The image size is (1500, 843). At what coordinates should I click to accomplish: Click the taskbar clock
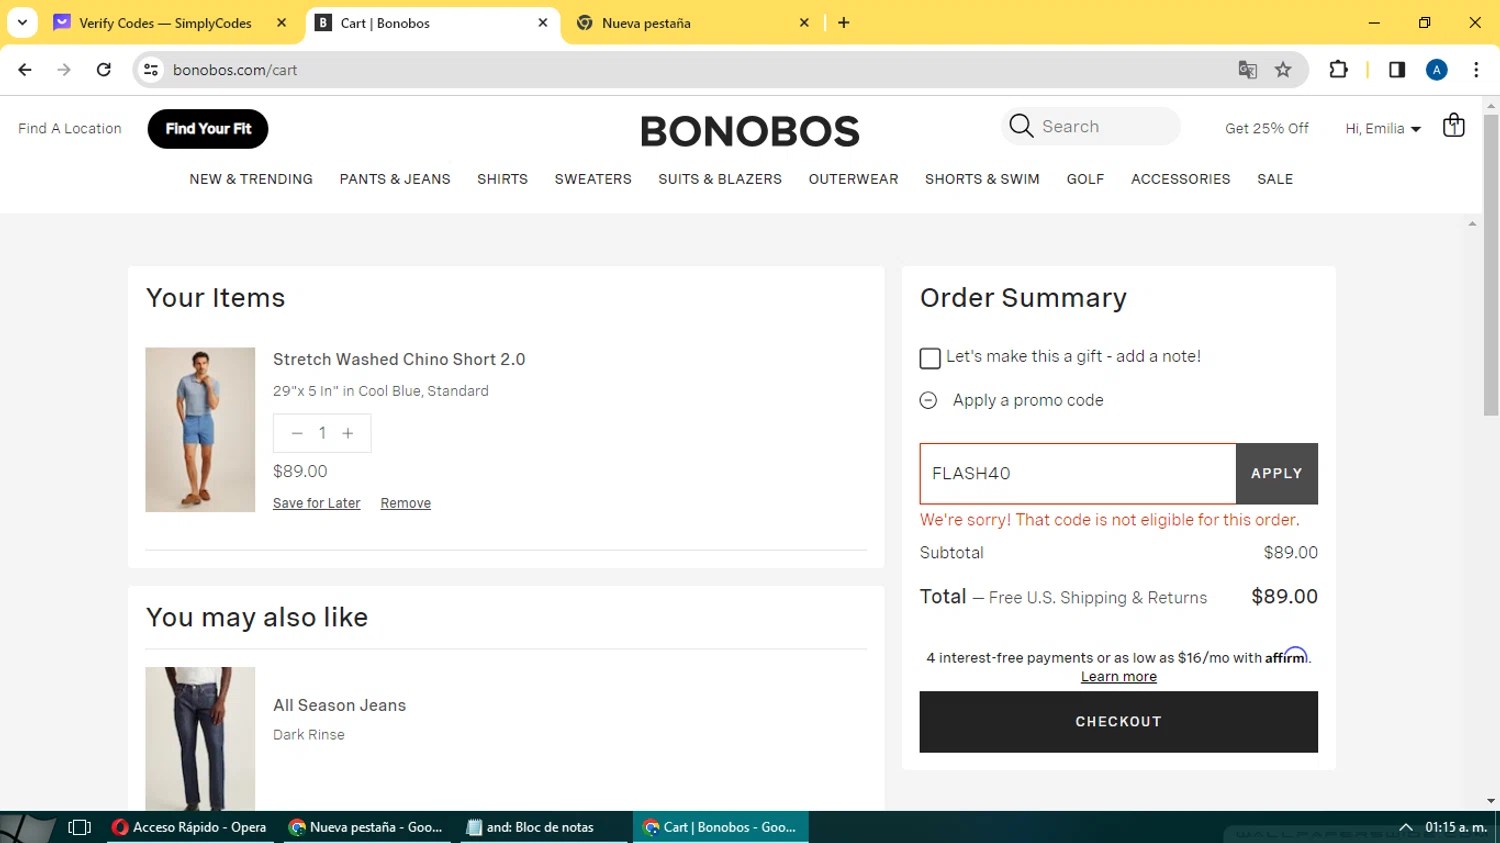pyautogui.click(x=1456, y=827)
